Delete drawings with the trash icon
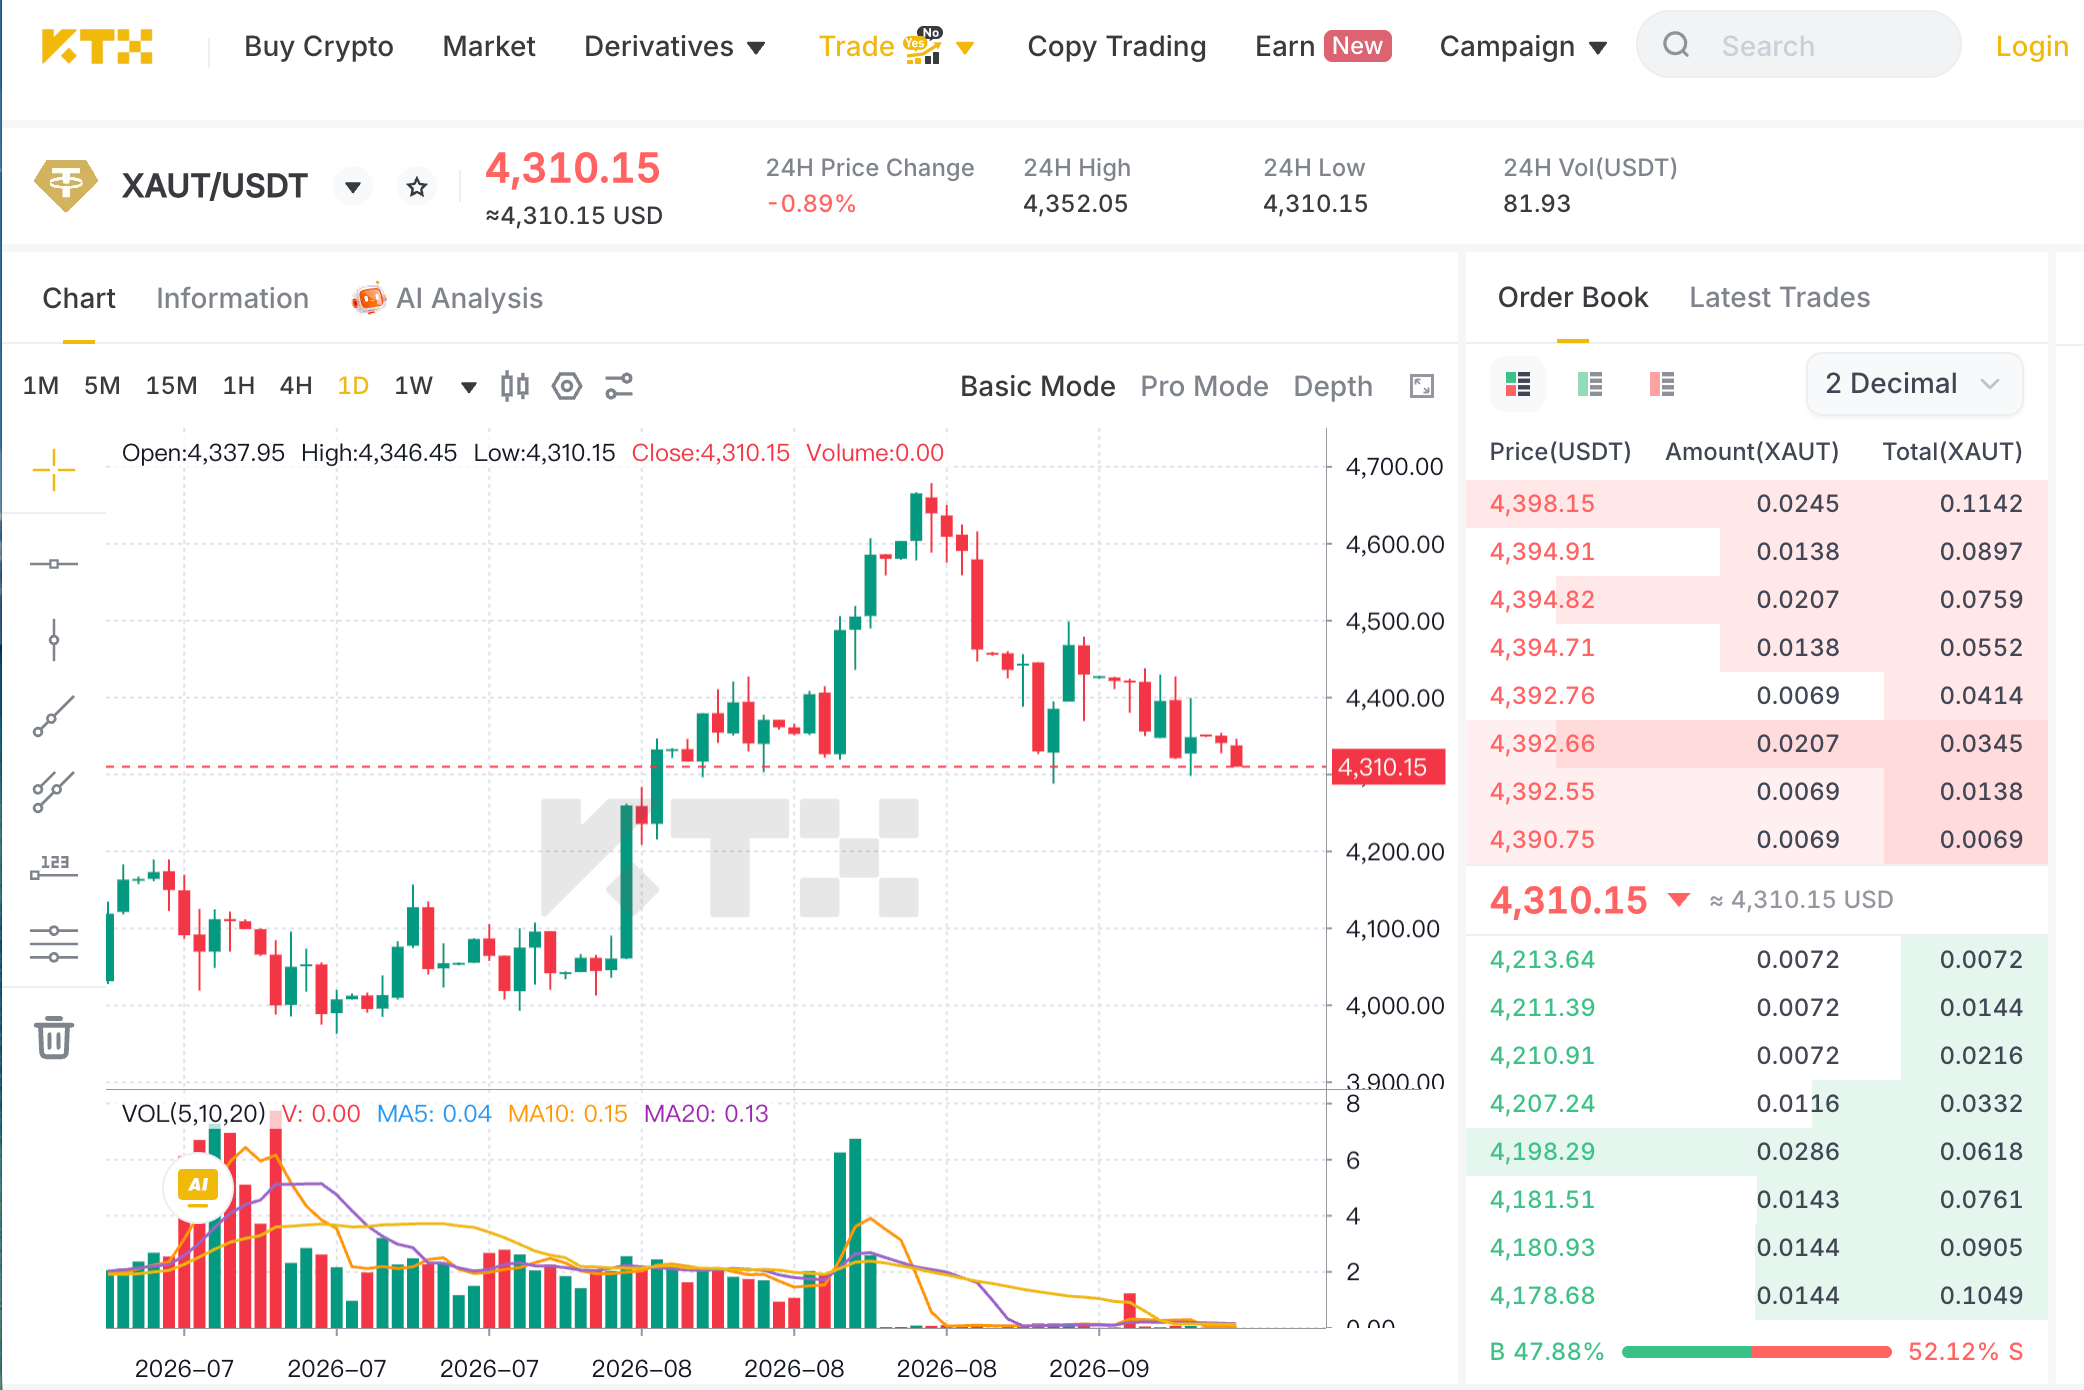Image resolution: width=2084 pixels, height=1390 pixels. [54, 1038]
